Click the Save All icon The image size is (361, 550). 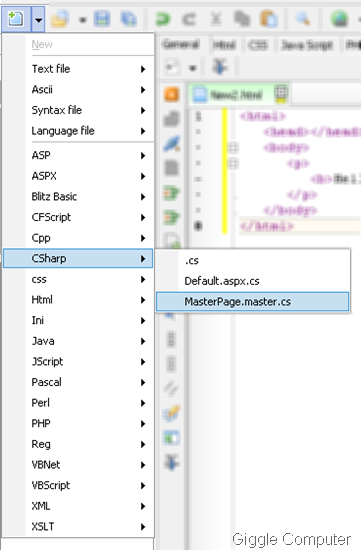pos(128,19)
